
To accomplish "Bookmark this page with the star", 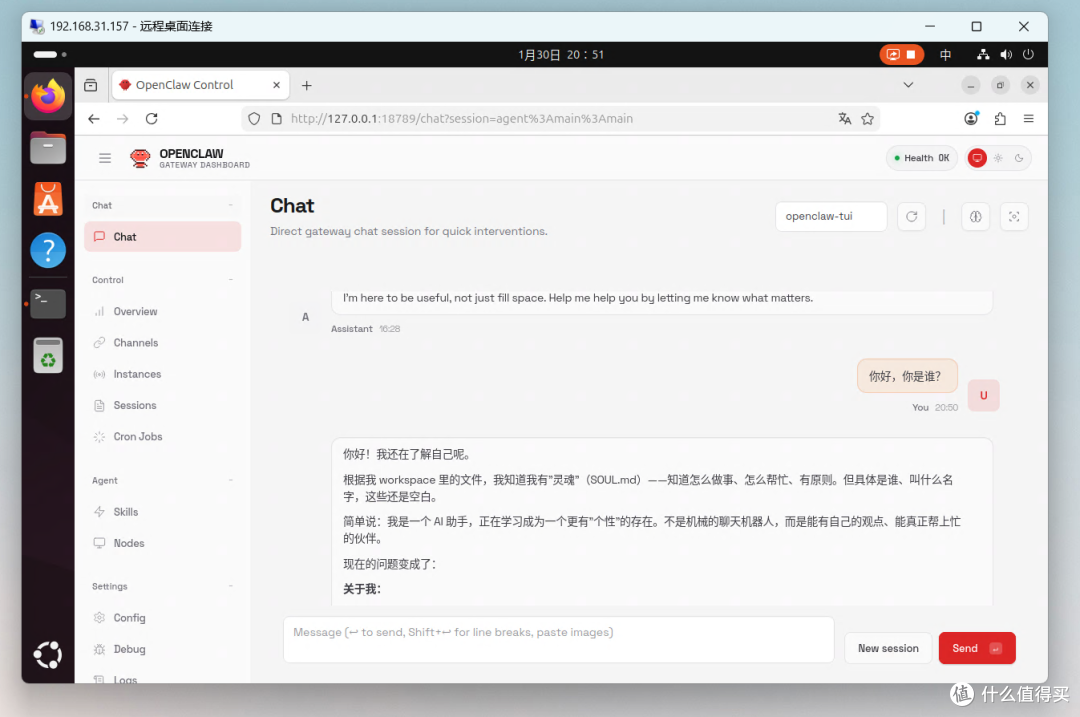I will 867,118.
